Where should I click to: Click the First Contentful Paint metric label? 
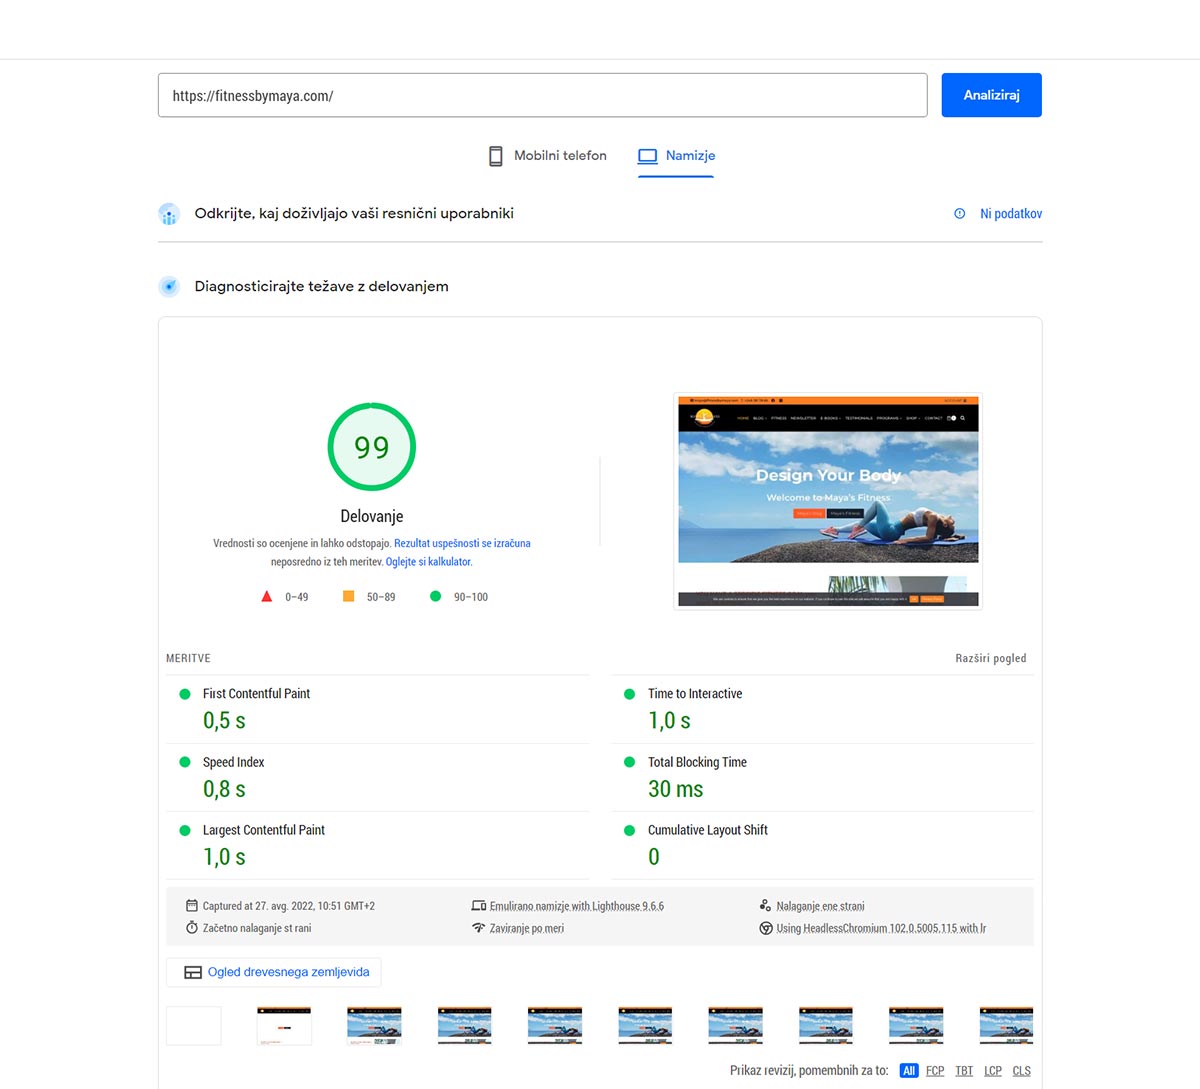coord(256,694)
